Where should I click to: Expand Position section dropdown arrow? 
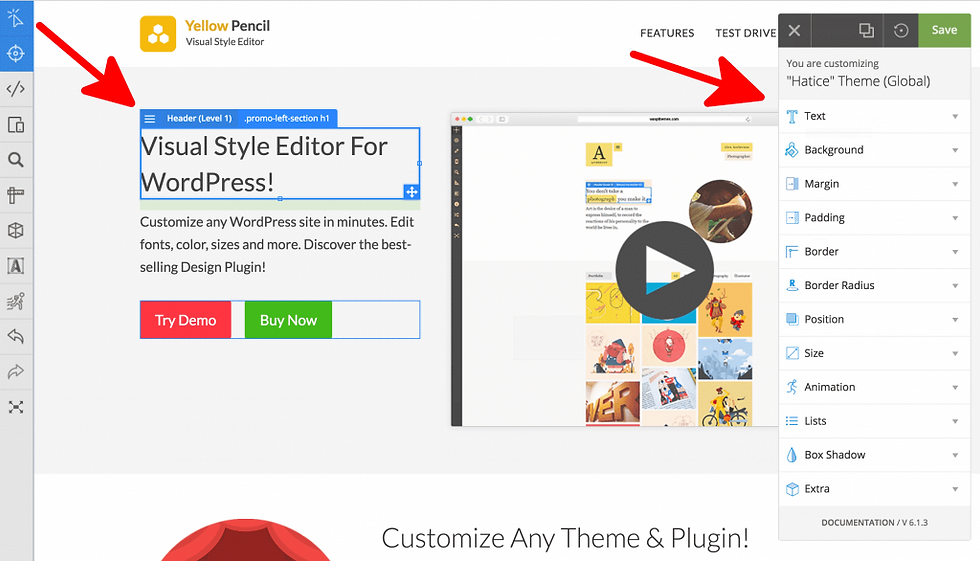point(955,320)
